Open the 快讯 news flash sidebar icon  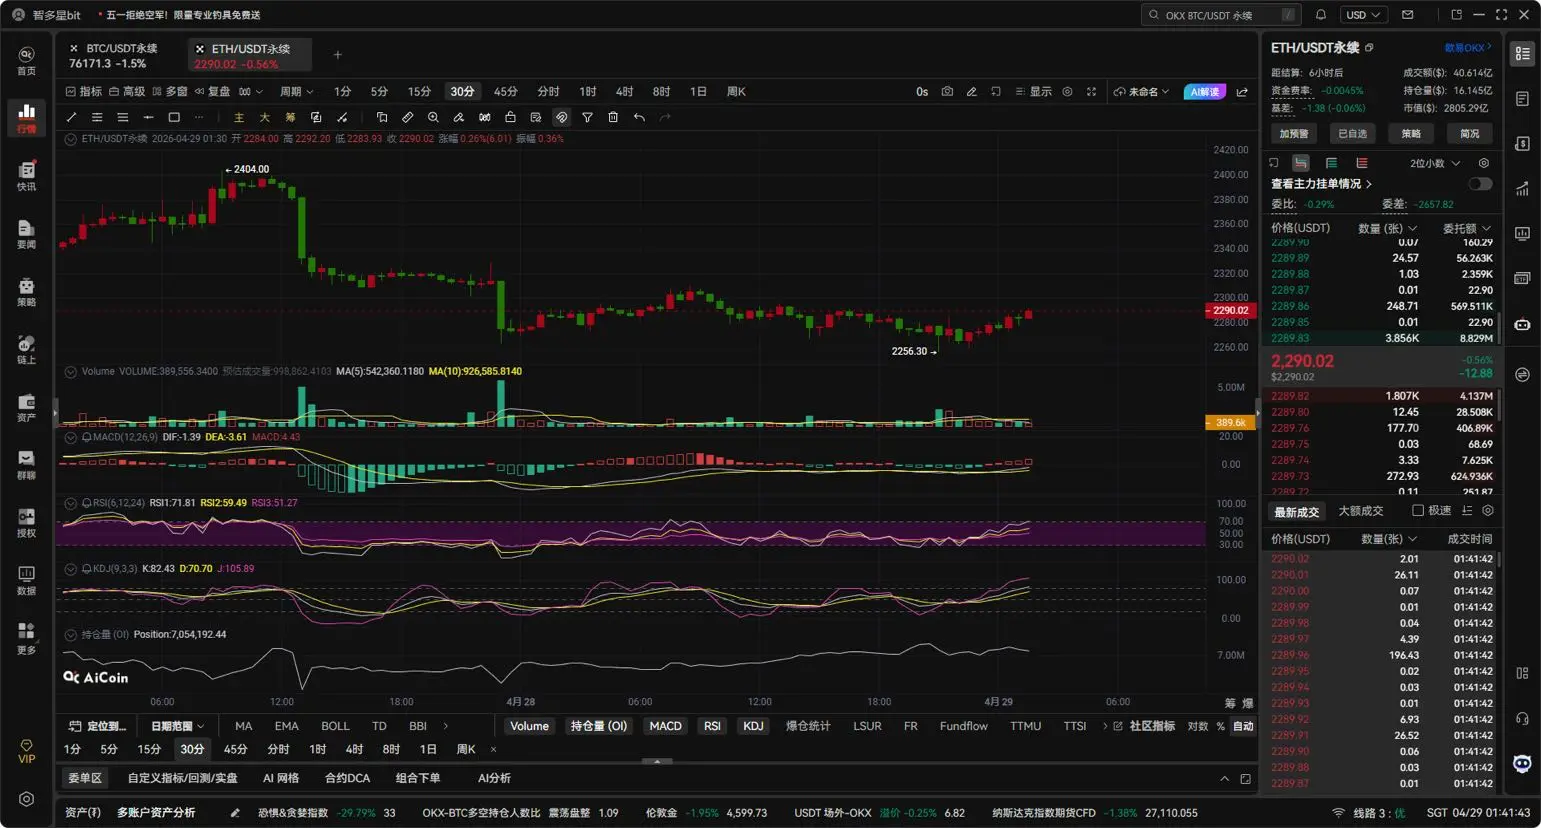click(x=26, y=175)
